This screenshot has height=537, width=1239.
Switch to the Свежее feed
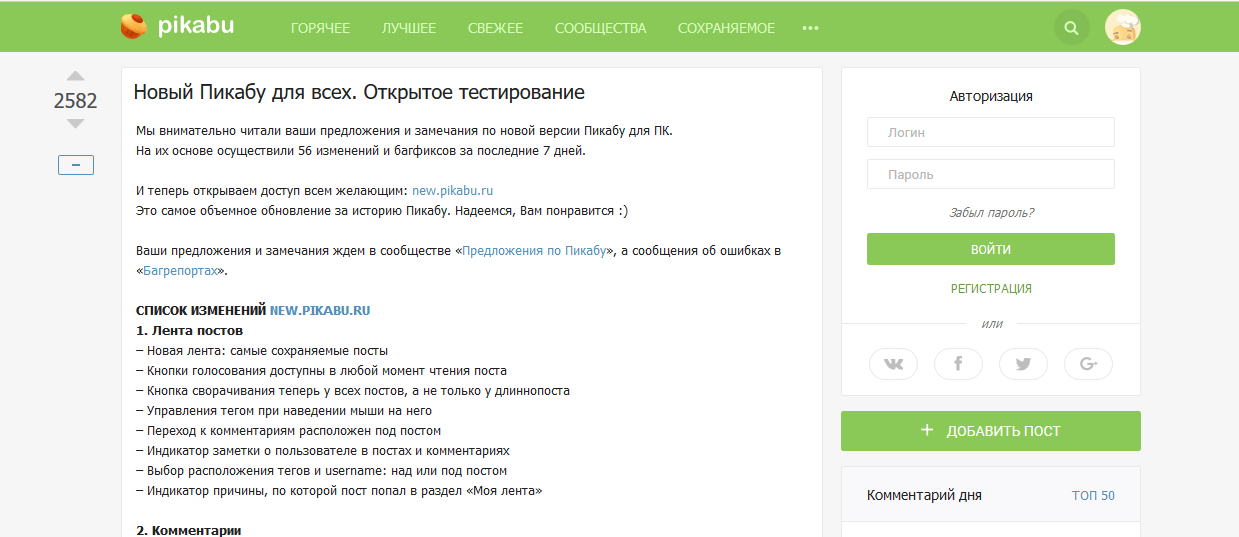tap(495, 28)
